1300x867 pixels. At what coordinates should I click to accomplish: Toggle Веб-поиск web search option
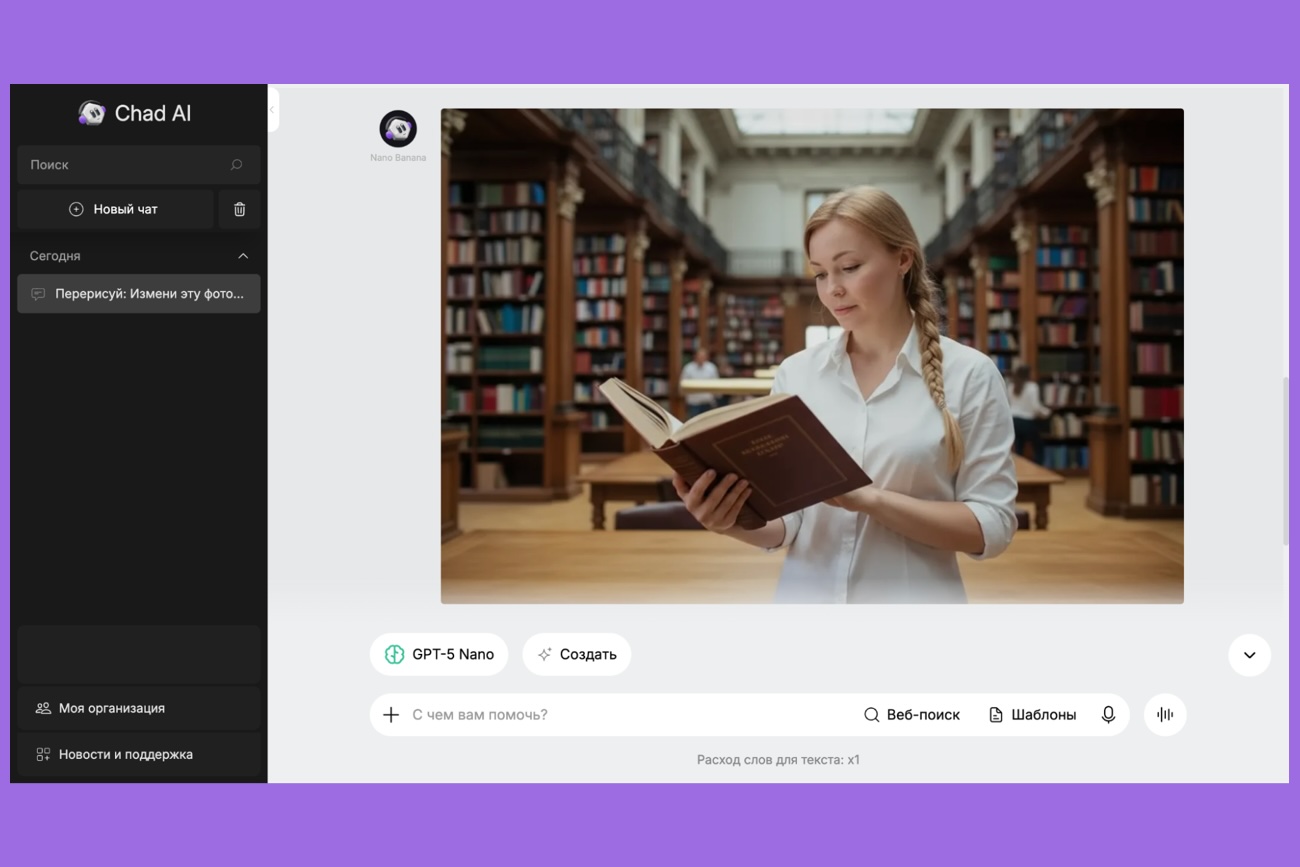point(911,715)
